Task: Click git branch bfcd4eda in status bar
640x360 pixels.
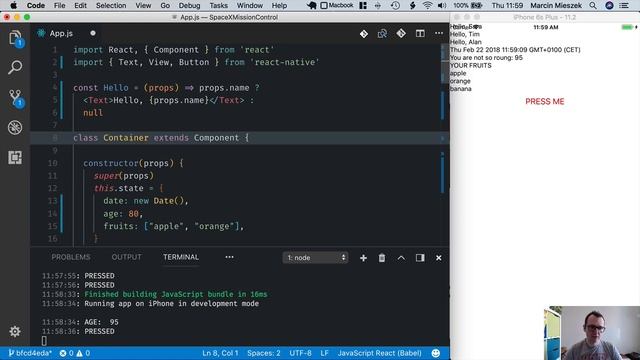Action: point(30,353)
